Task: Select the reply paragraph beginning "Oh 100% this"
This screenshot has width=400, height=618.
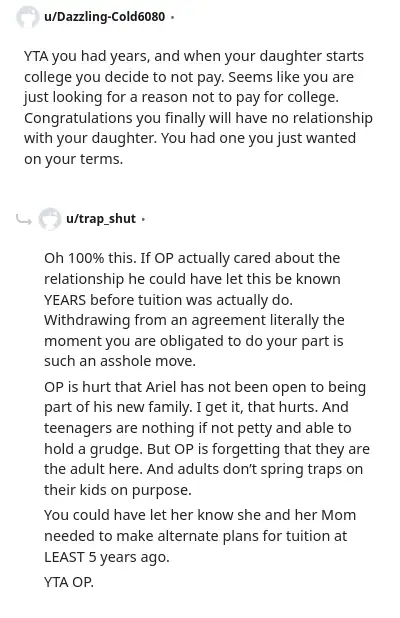Action: [194, 309]
